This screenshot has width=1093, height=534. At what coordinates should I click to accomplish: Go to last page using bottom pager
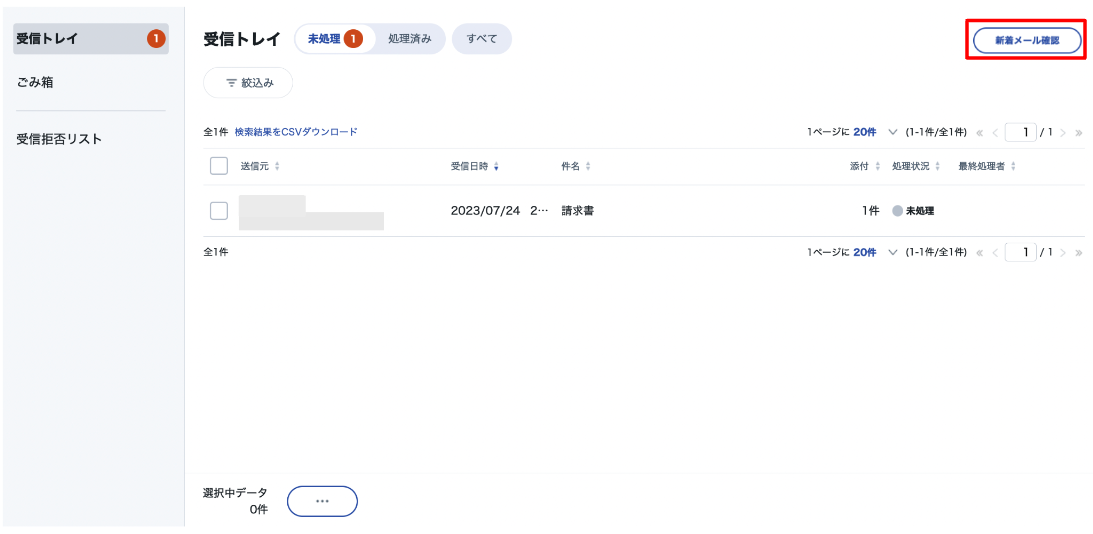coord(1079,252)
